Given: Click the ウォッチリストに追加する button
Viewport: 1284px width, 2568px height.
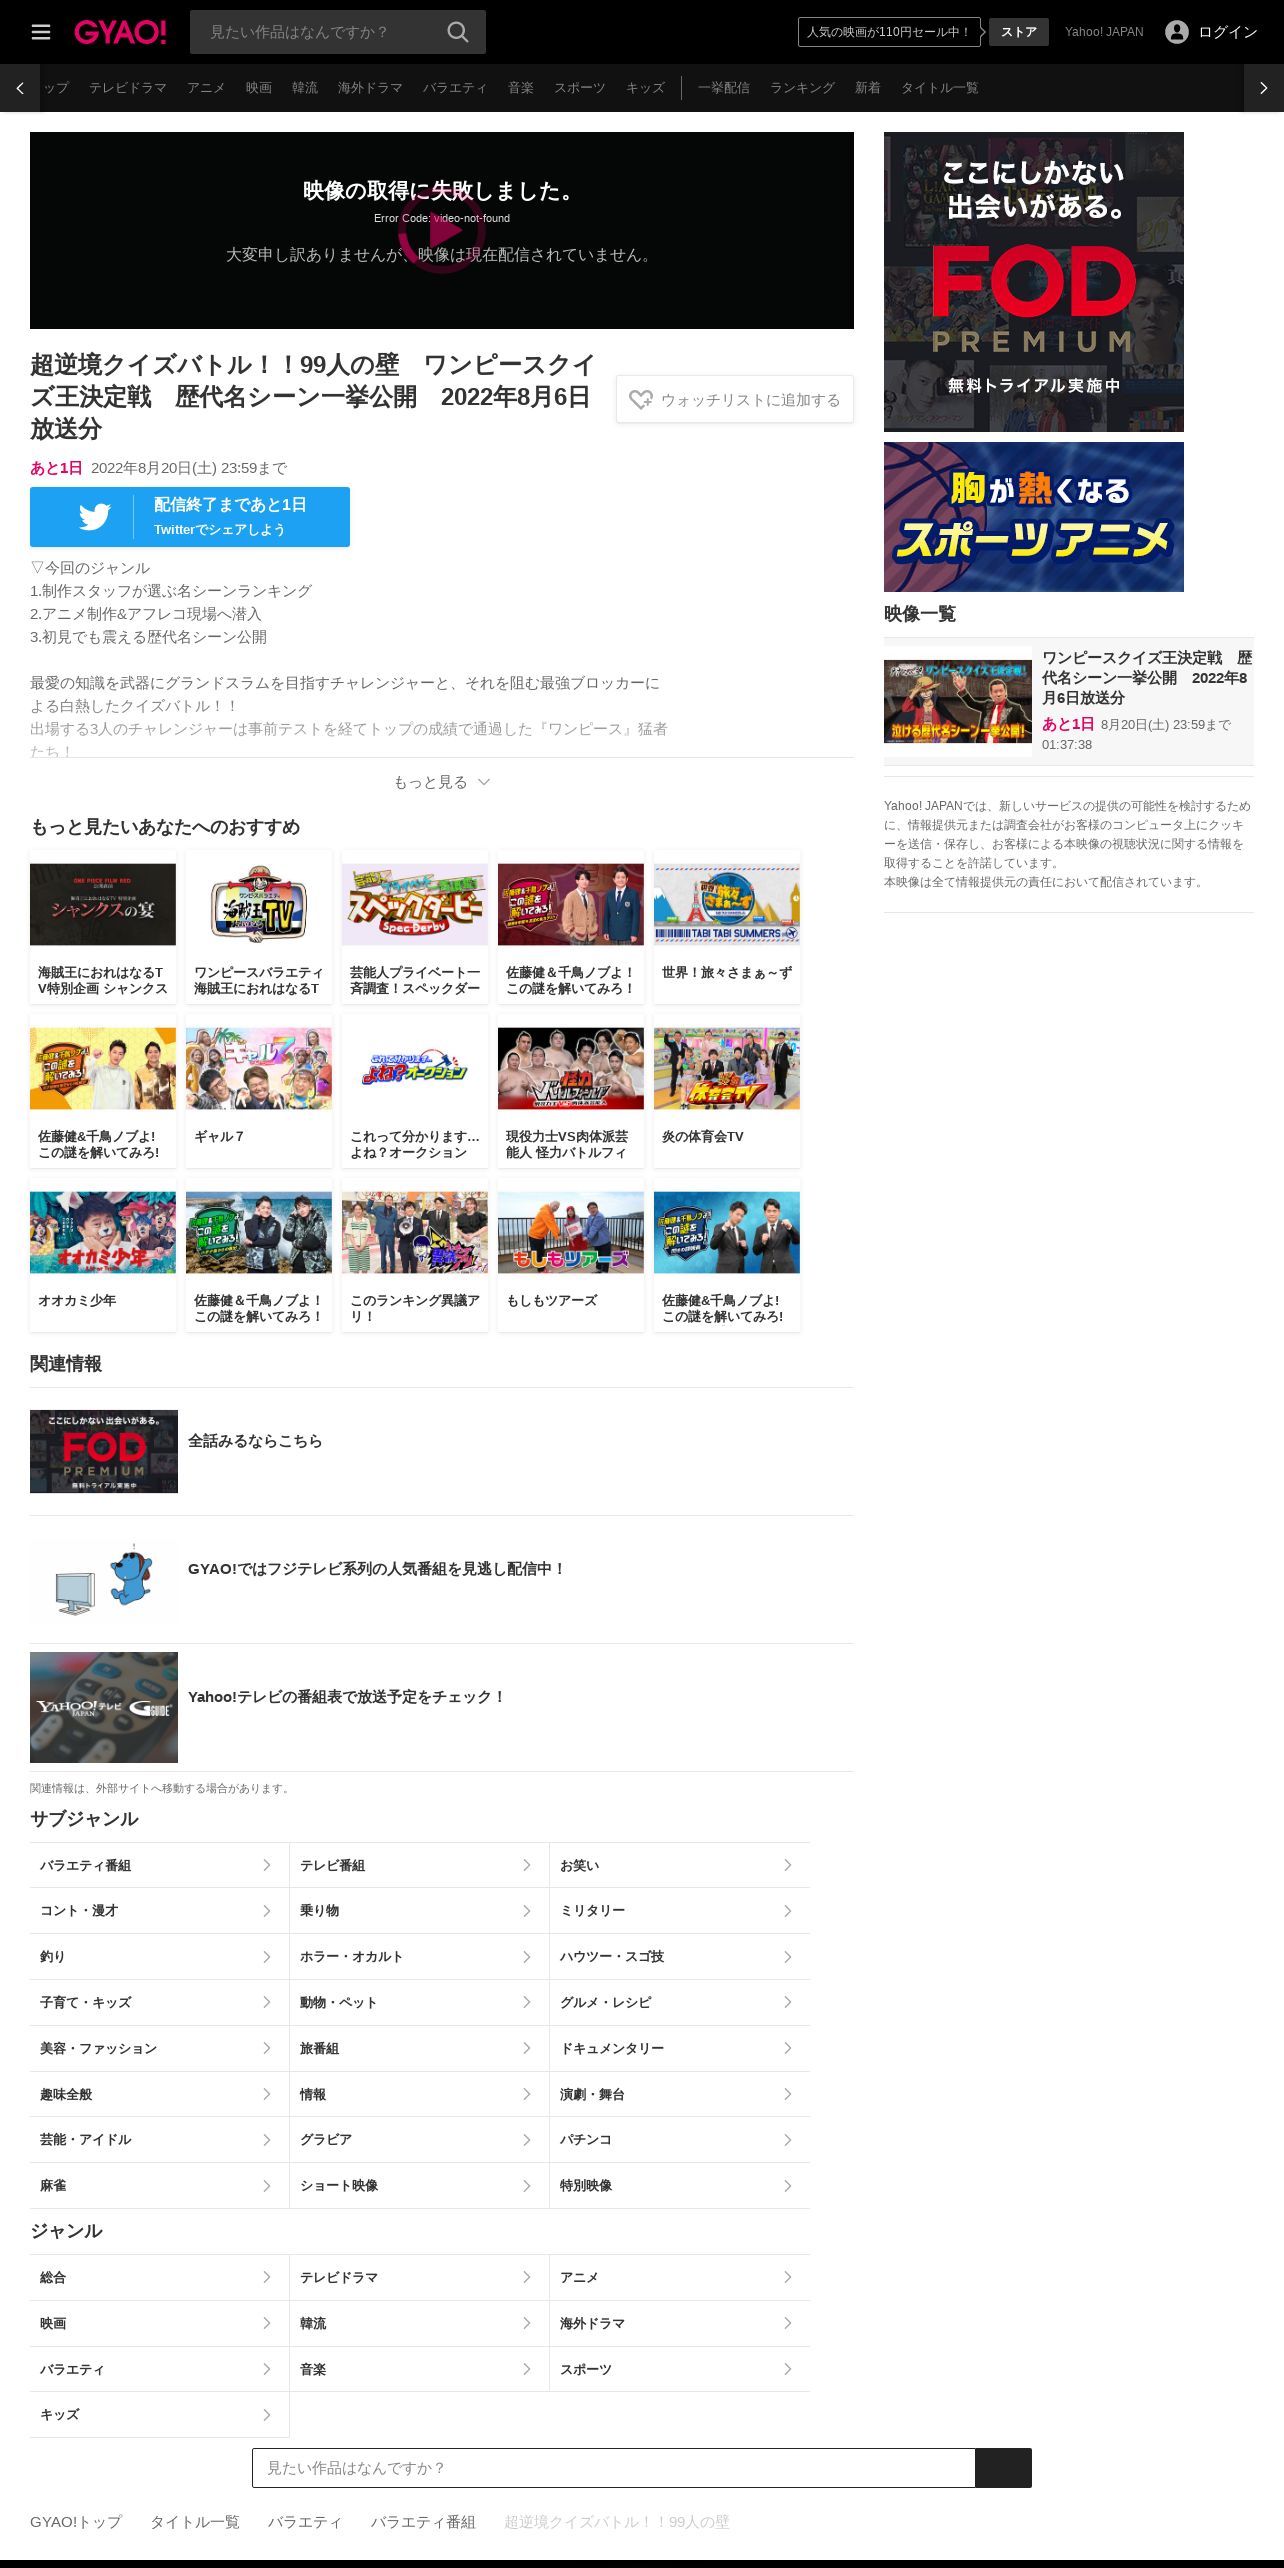Looking at the screenshot, I should [x=735, y=400].
